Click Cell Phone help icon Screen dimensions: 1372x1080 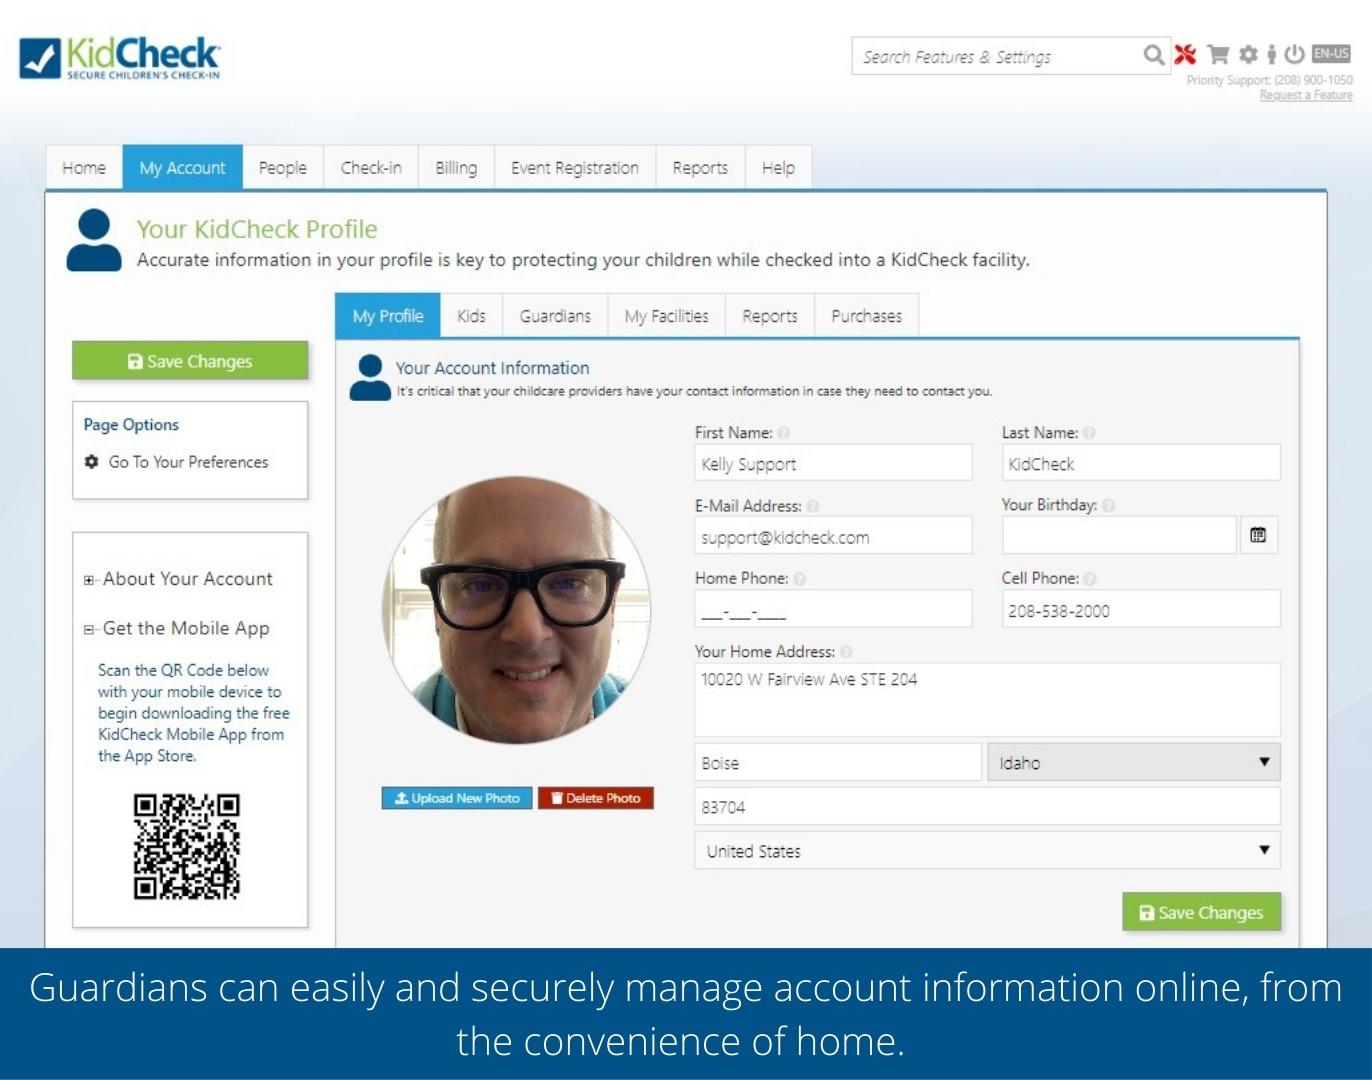click(1090, 579)
